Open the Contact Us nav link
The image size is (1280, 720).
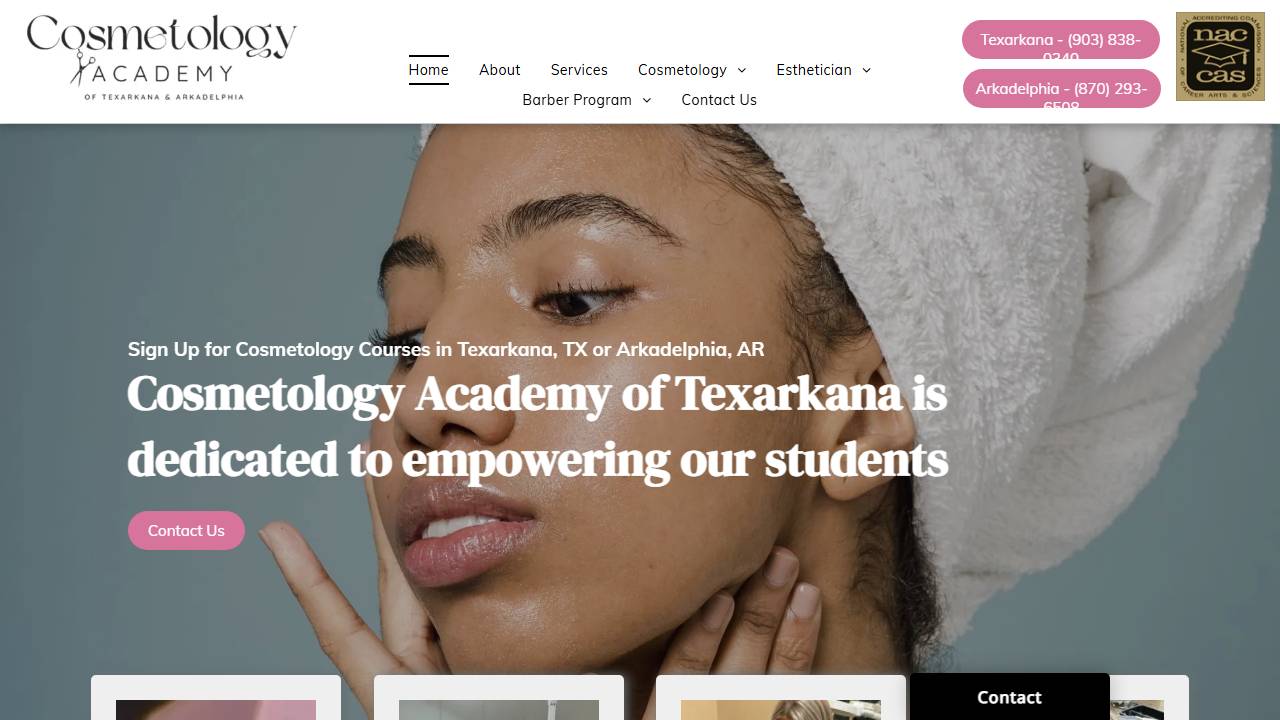(x=719, y=100)
